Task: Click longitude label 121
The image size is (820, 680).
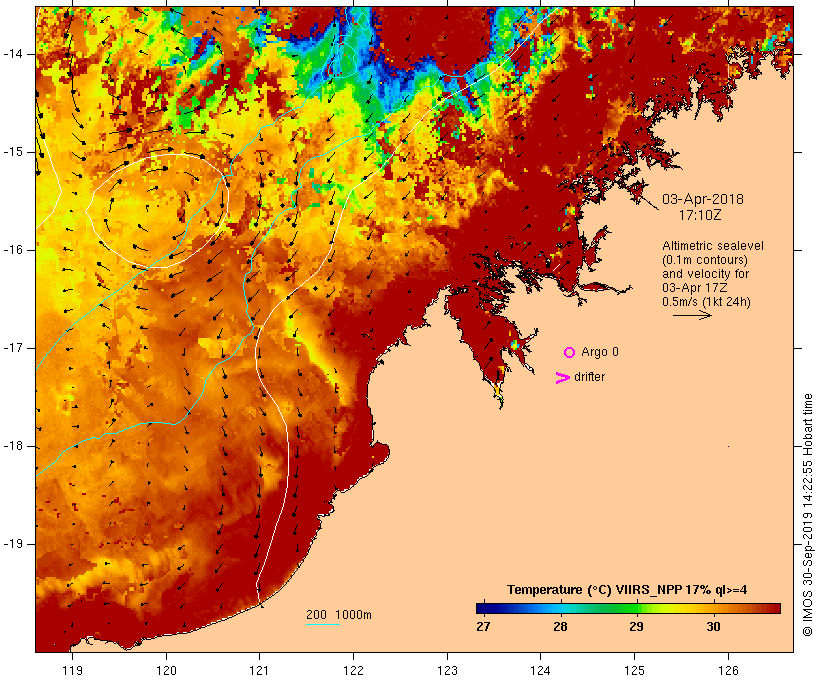Action: [x=259, y=670]
